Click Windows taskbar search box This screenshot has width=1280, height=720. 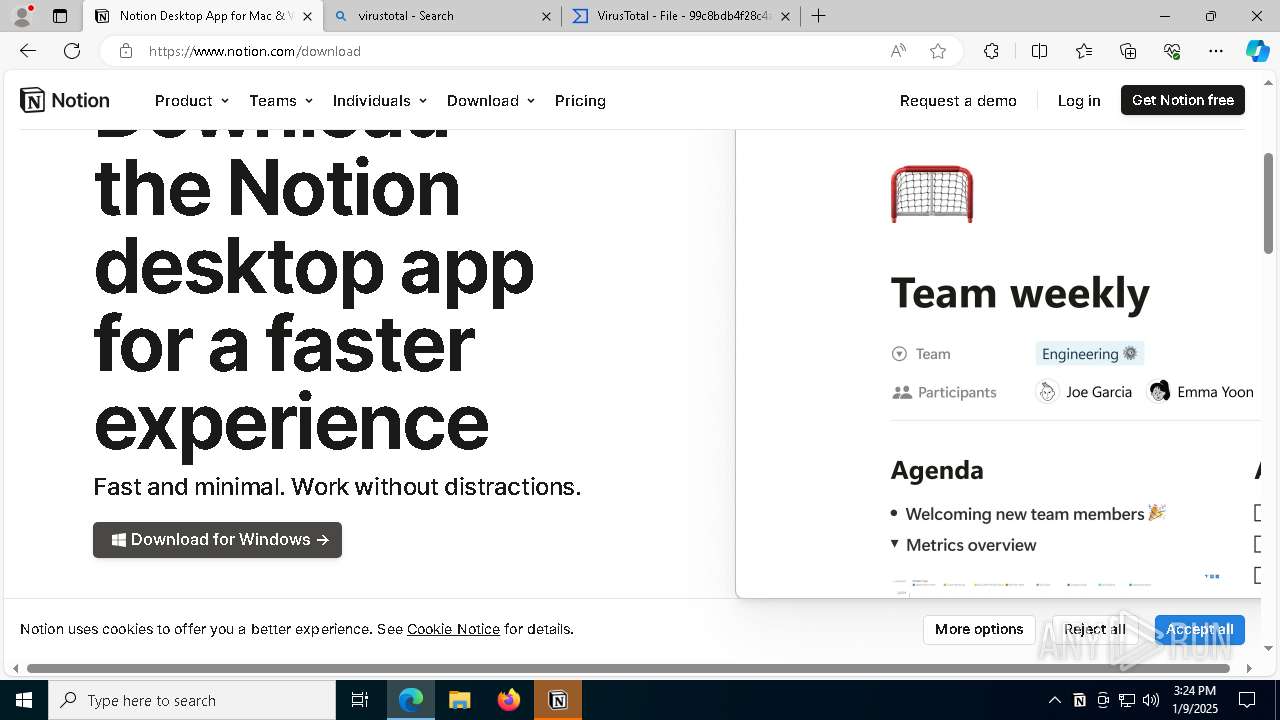(192, 700)
